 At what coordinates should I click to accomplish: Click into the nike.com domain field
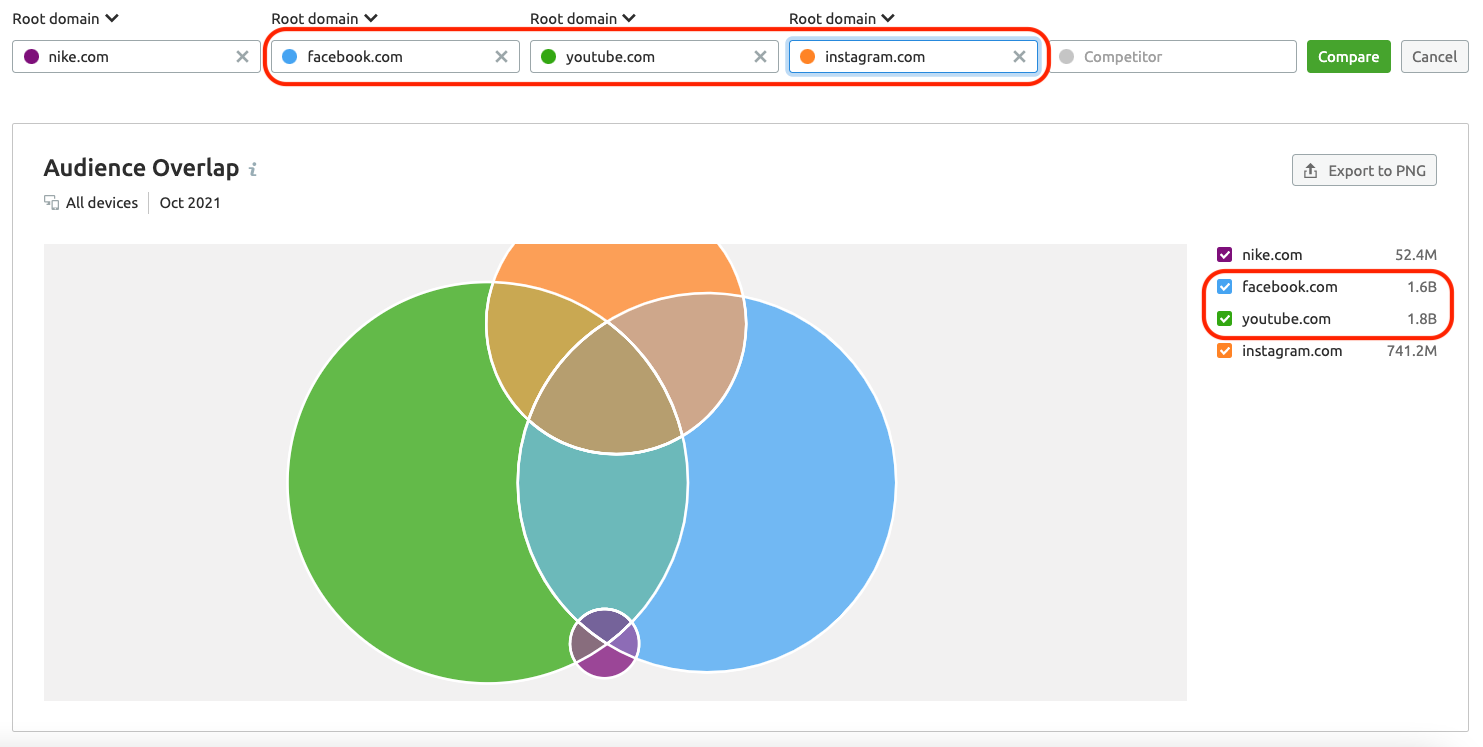pos(136,57)
